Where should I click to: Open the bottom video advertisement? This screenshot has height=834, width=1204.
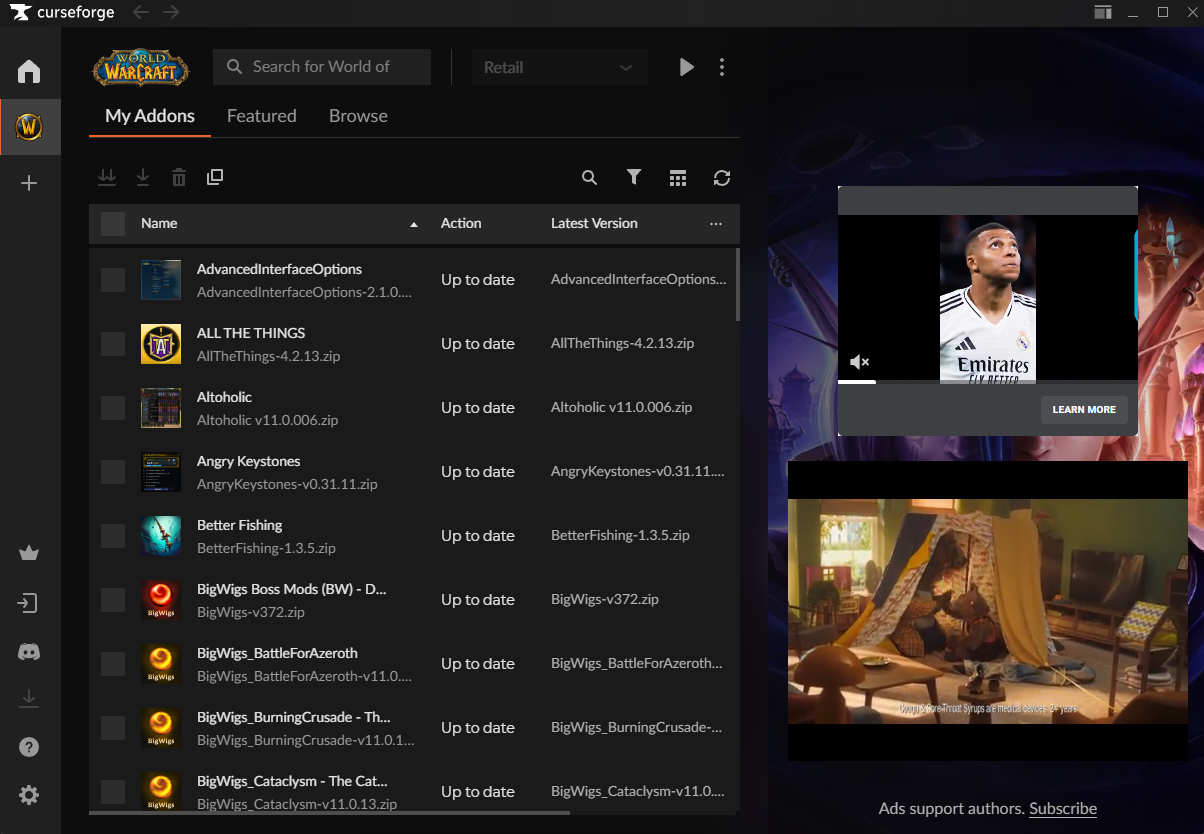(x=988, y=611)
